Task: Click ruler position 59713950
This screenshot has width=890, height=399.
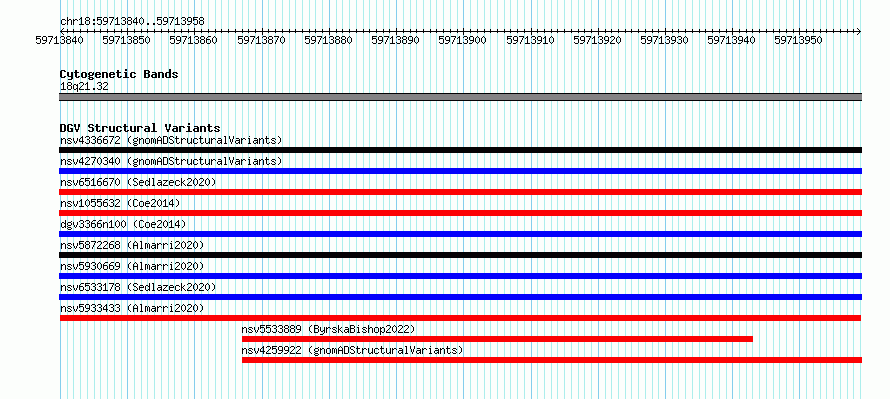Action: point(799,40)
